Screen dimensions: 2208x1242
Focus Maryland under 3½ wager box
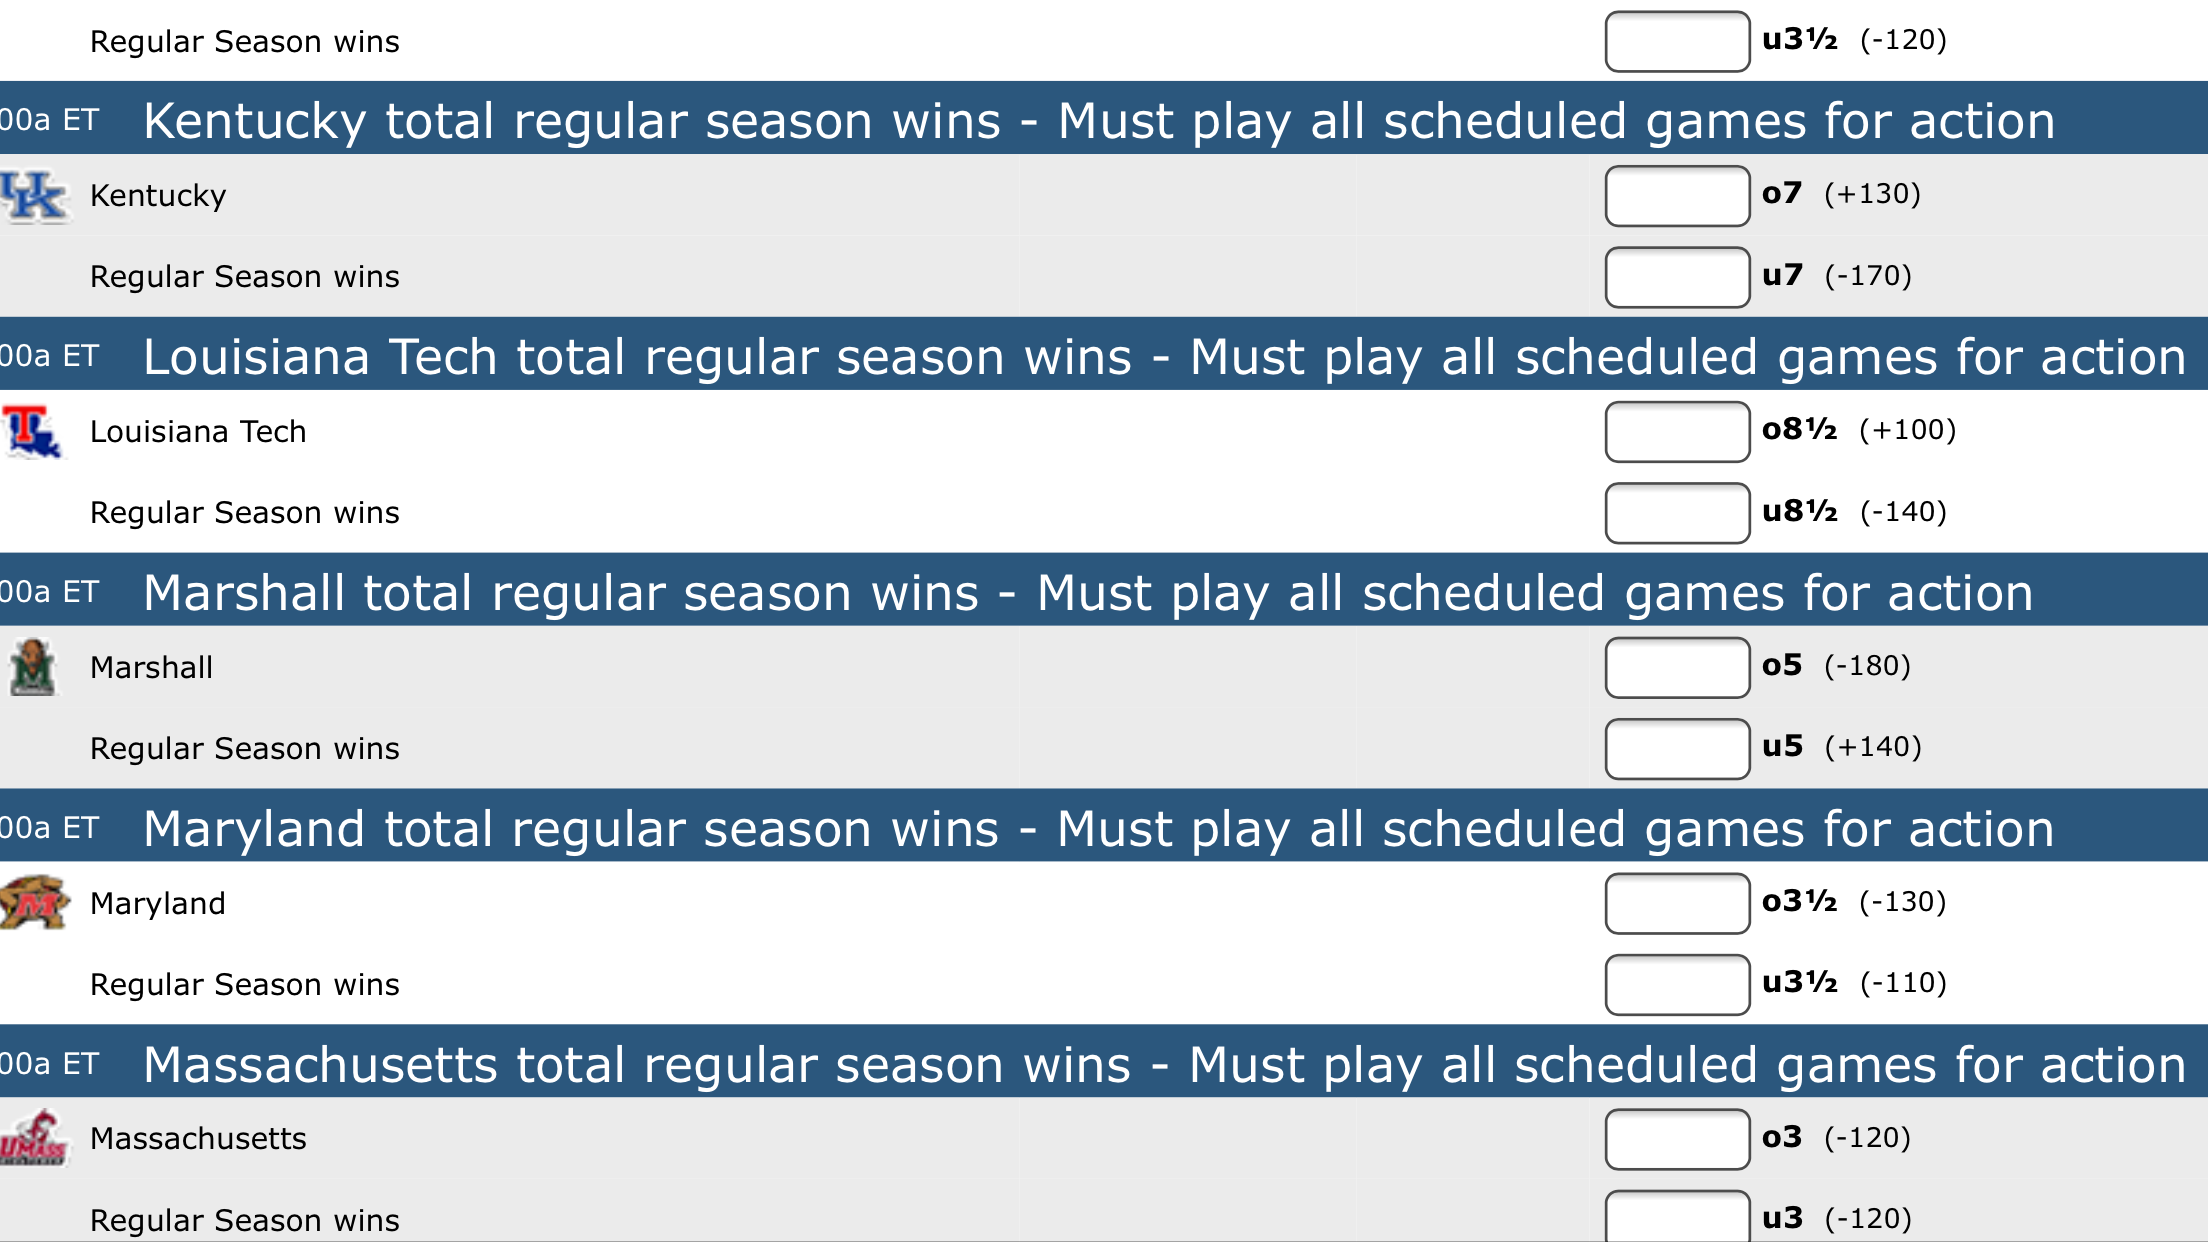click(1676, 985)
